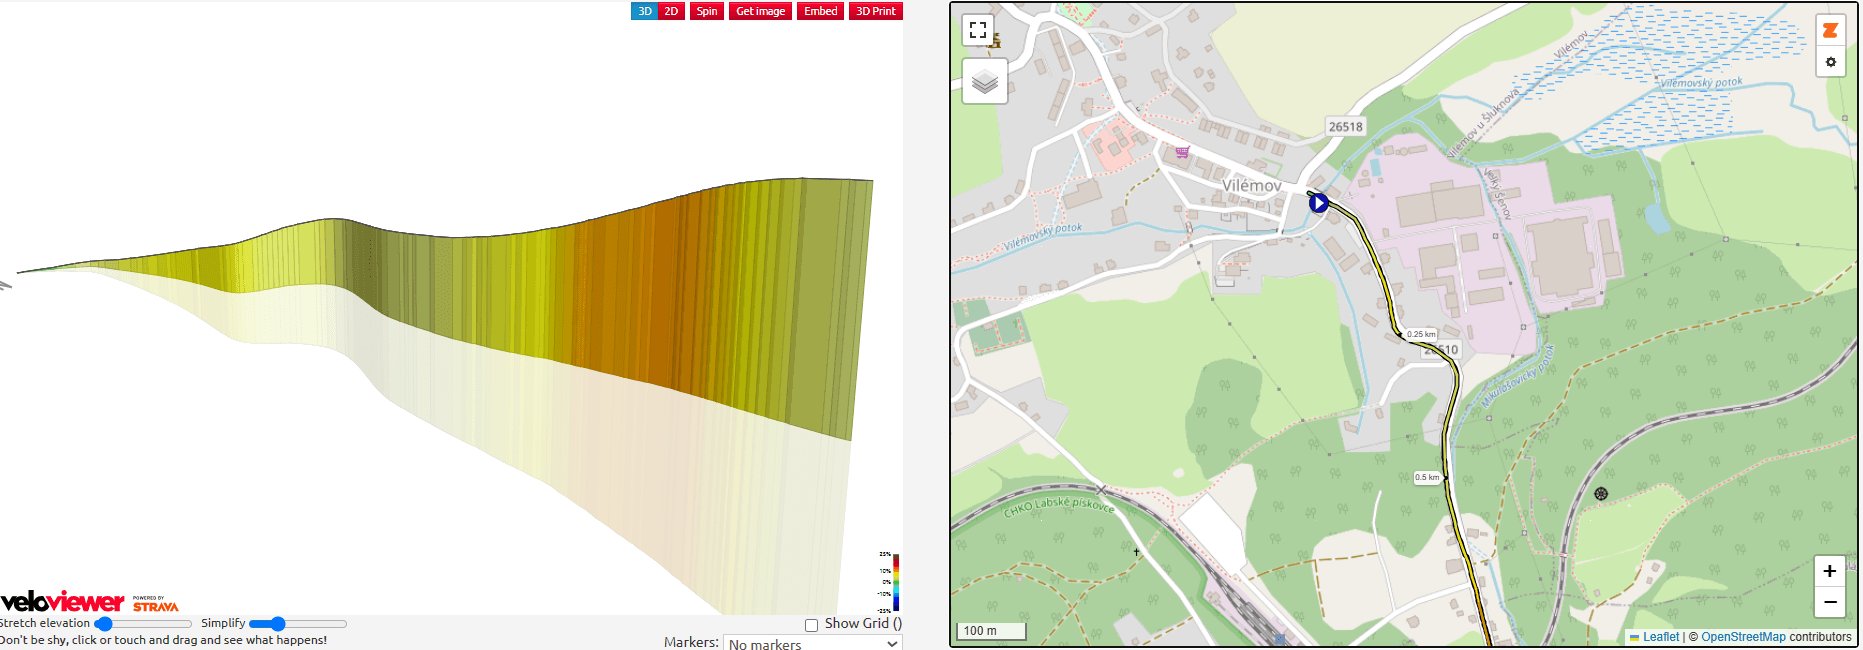Click the viewpoint symbol in the forest

click(x=1601, y=494)
